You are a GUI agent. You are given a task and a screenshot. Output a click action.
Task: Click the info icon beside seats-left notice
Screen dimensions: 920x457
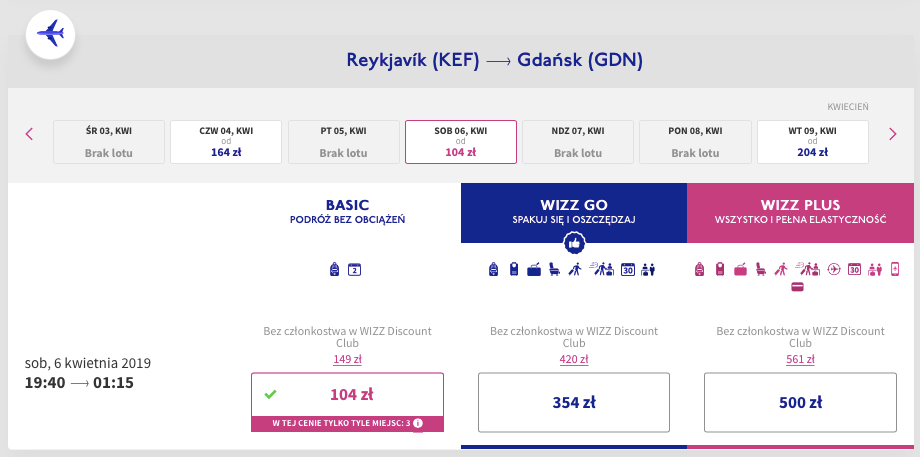(417, 423)
